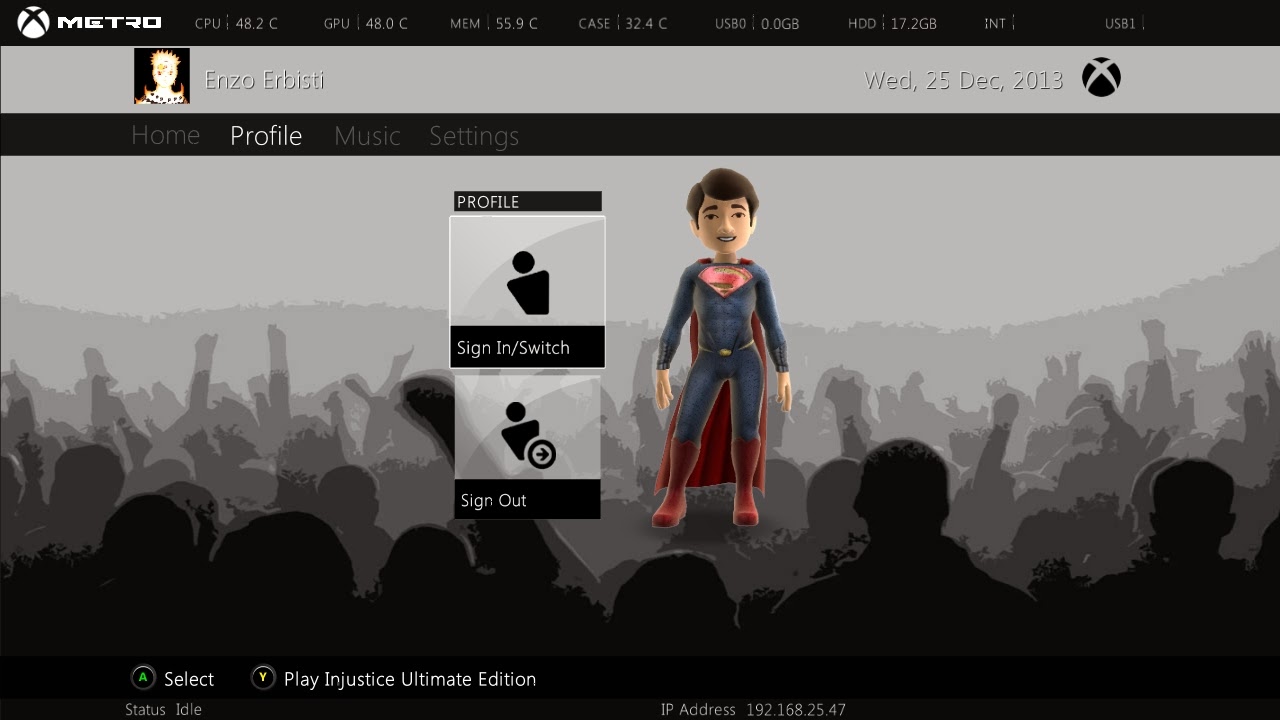Switch to the Profile tab
The height and width of the screenshot is (720, 1280).
point(266,136)
